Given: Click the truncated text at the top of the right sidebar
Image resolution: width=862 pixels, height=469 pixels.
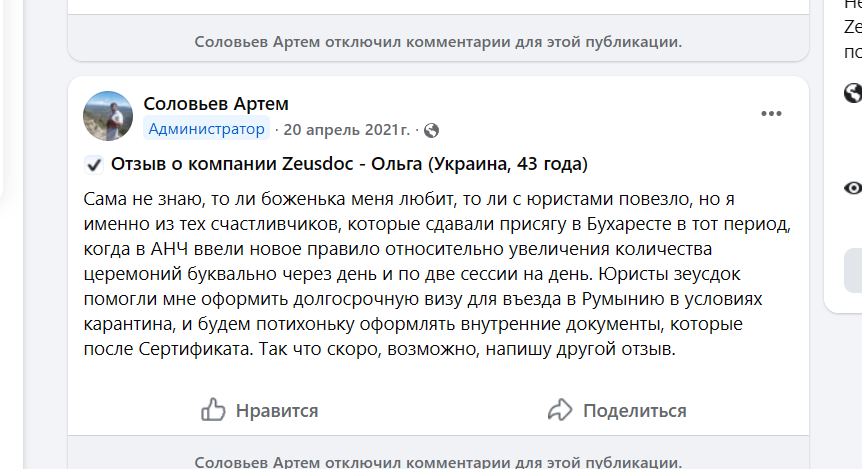Looking at the screenshot, I should pos(853,26).
